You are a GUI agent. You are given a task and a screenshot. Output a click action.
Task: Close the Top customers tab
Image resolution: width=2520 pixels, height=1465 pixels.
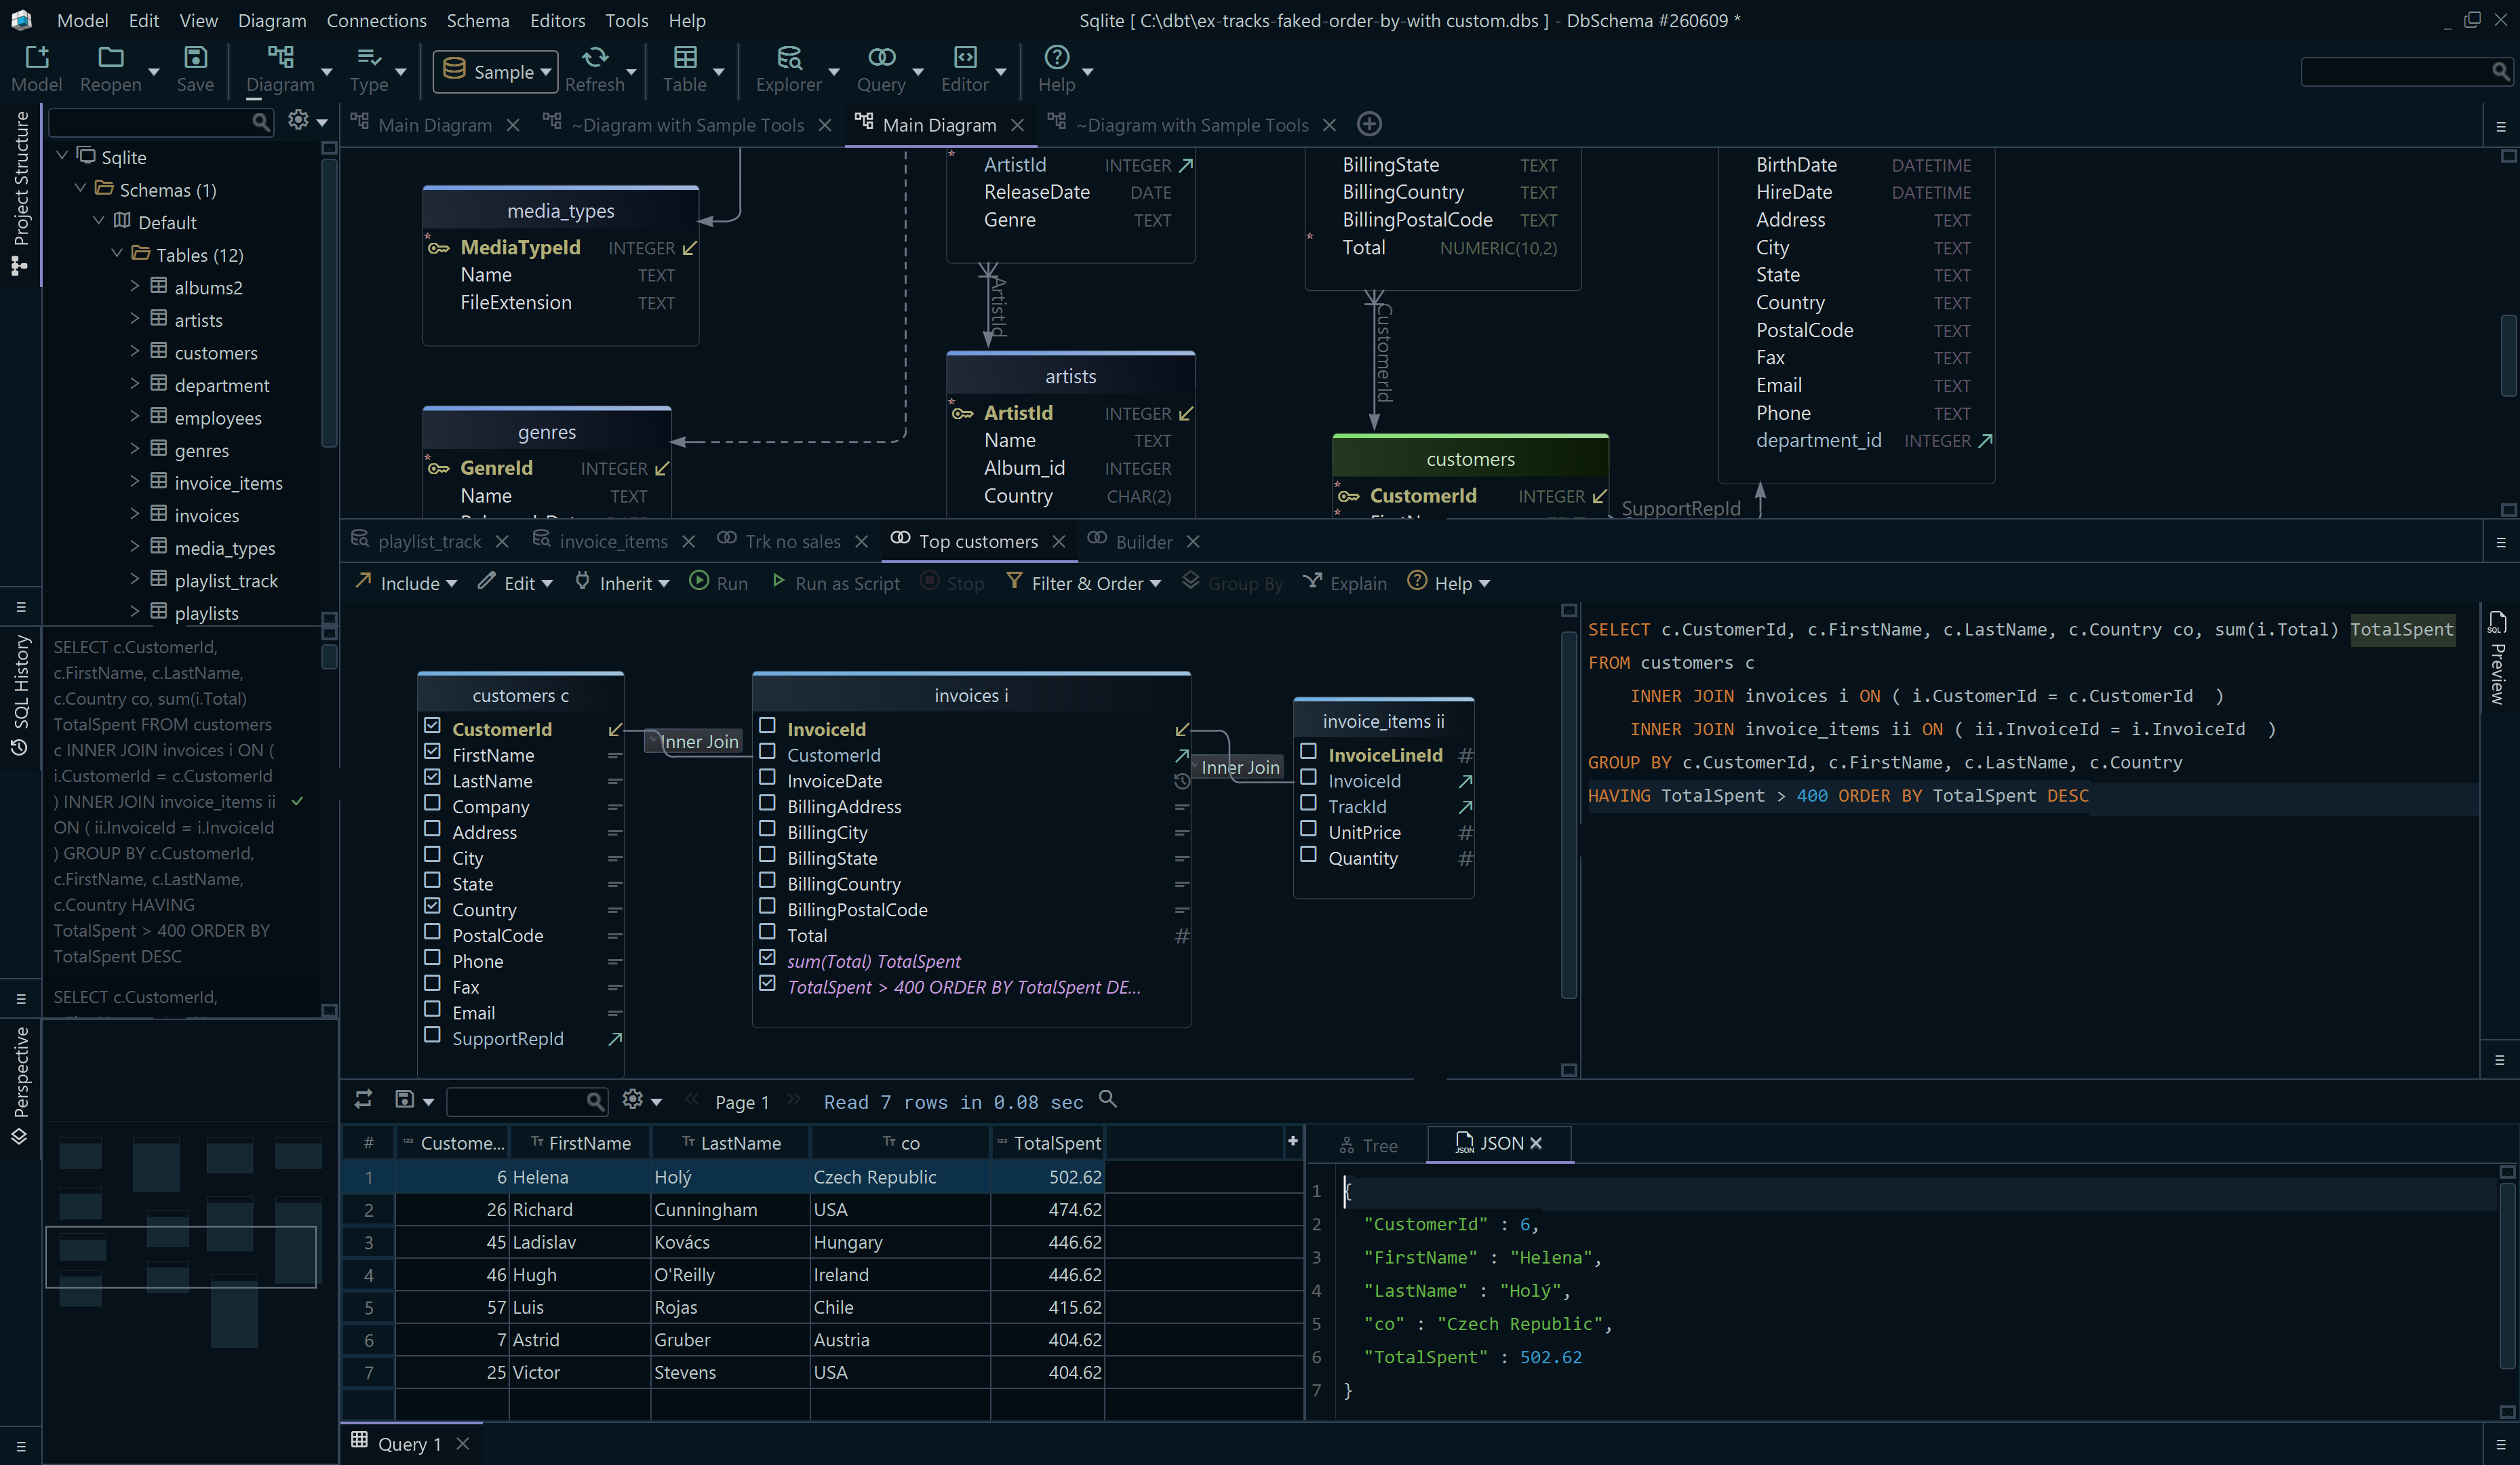1059,541
